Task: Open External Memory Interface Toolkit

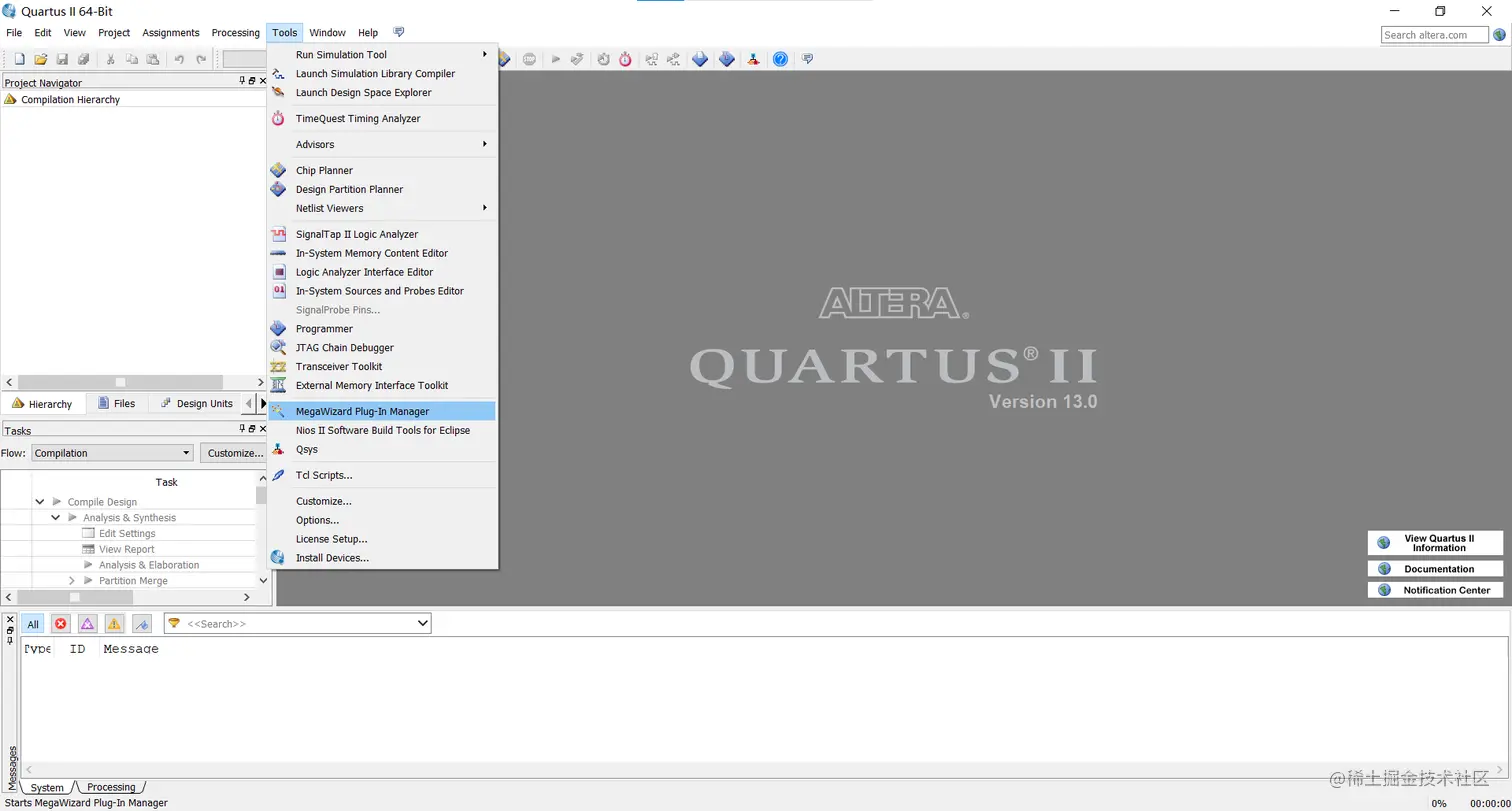Action: tap(381, 386)
